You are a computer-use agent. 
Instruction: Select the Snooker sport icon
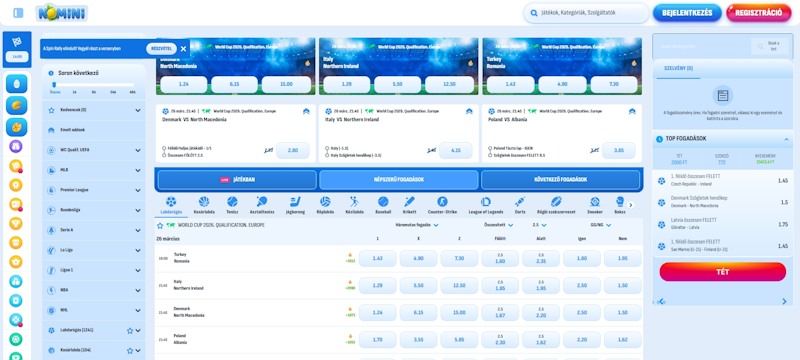tap(595, 202)
